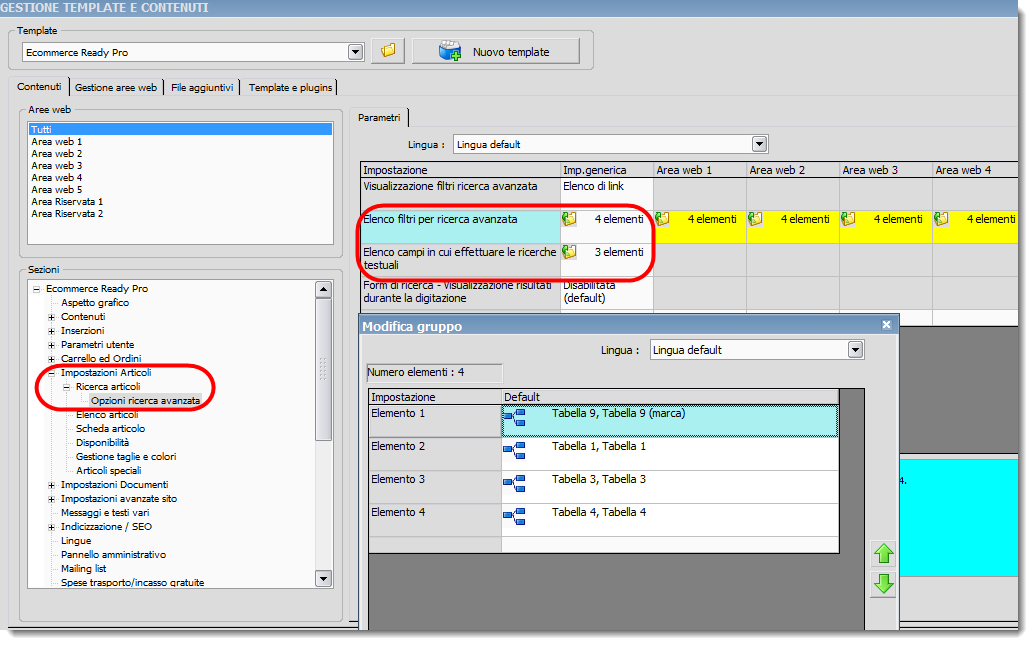Expand the Carrello ed Ordini node

[51, 359]
